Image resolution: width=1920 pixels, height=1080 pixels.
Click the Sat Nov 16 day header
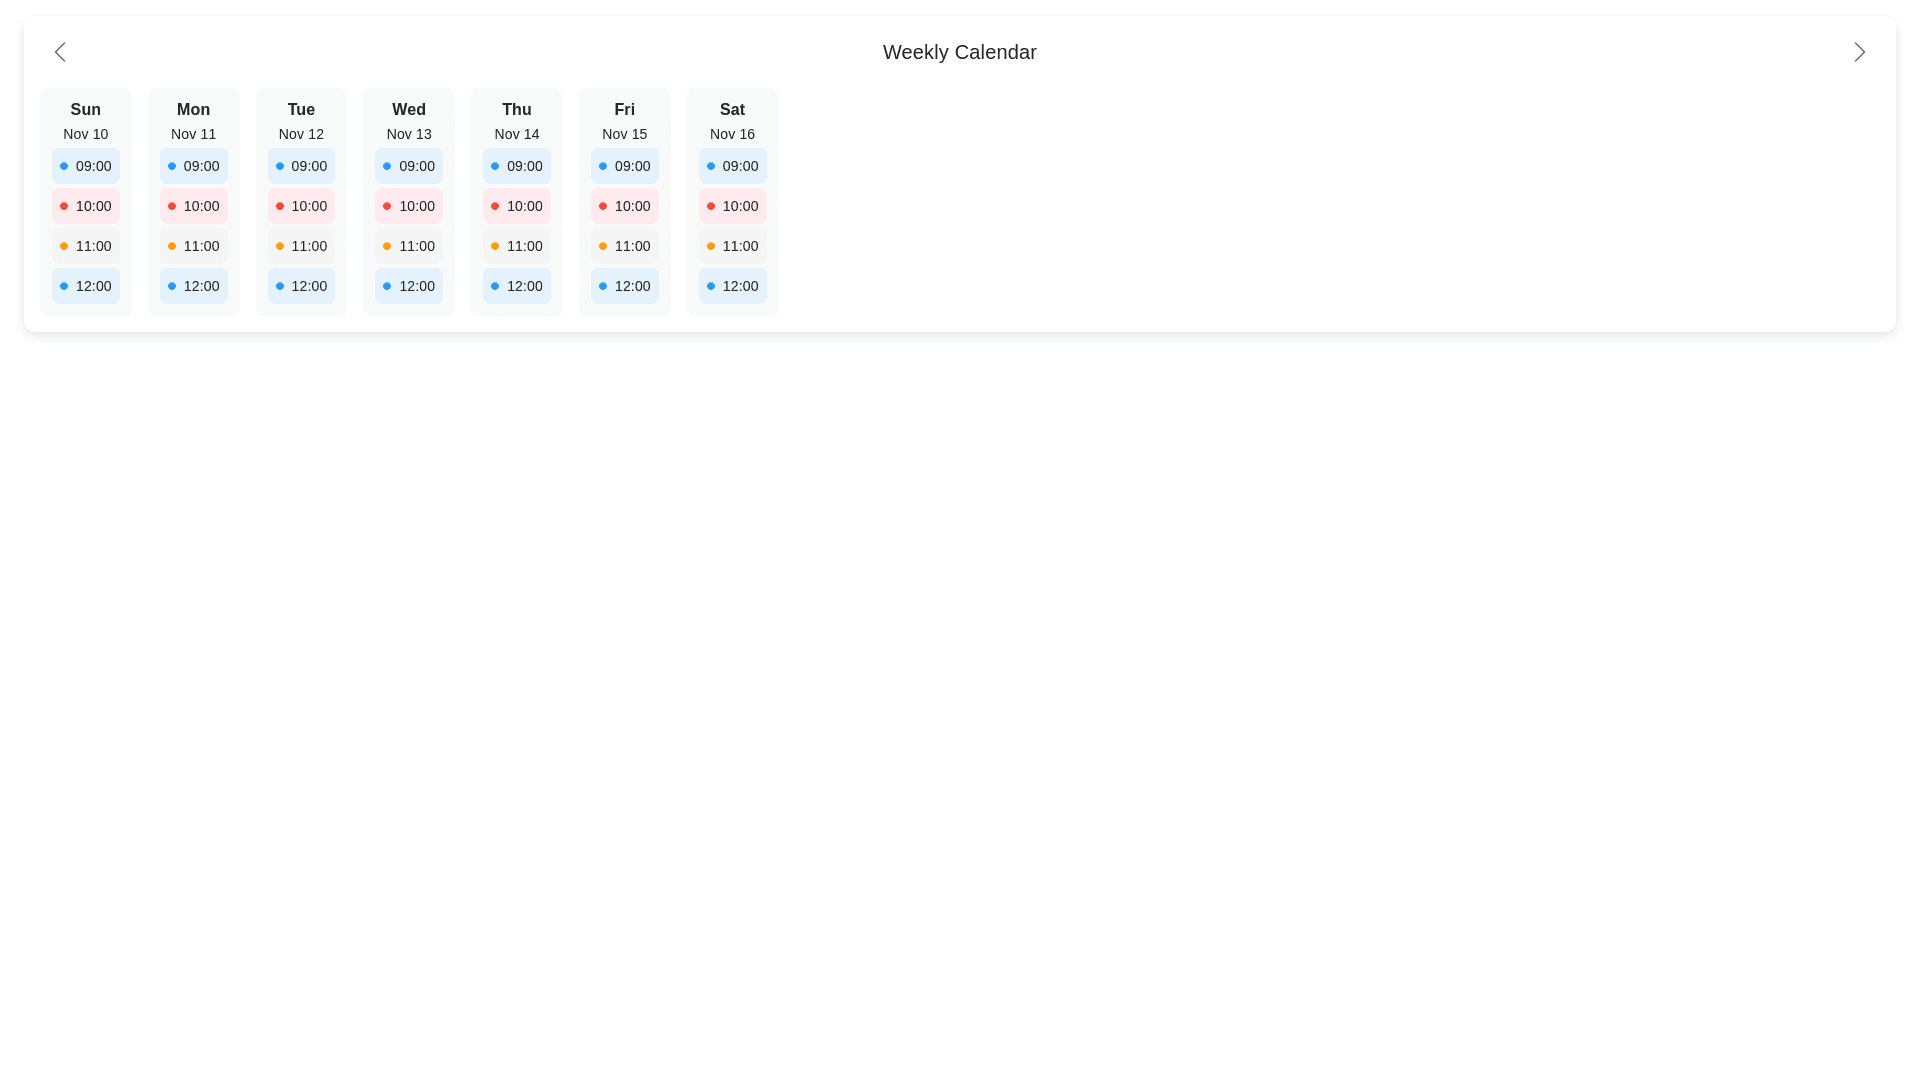[x=732, y=120]
